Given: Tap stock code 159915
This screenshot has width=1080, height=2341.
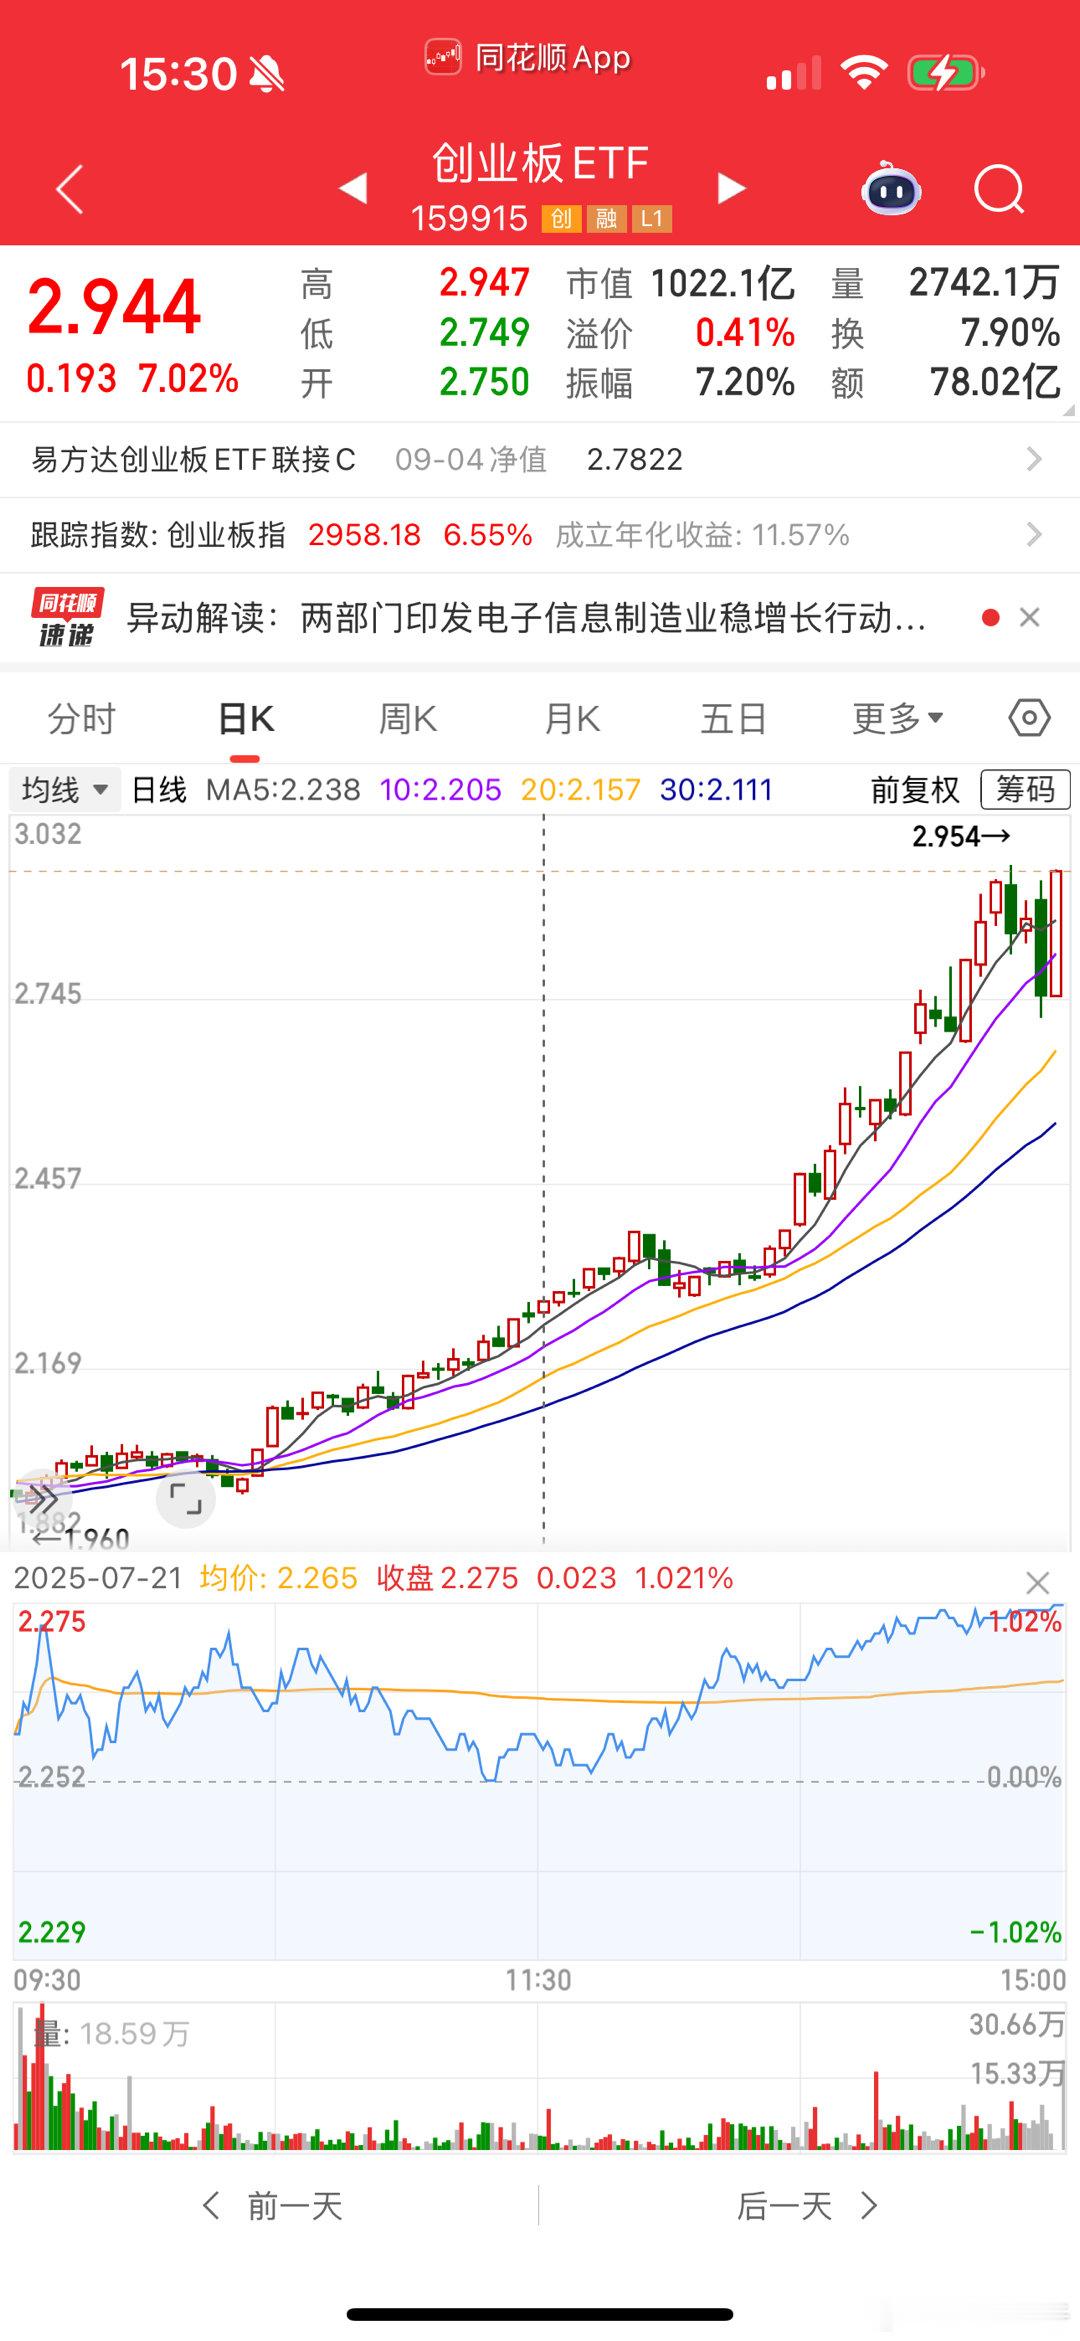Looking at the screenshot, I should [469, 218].
